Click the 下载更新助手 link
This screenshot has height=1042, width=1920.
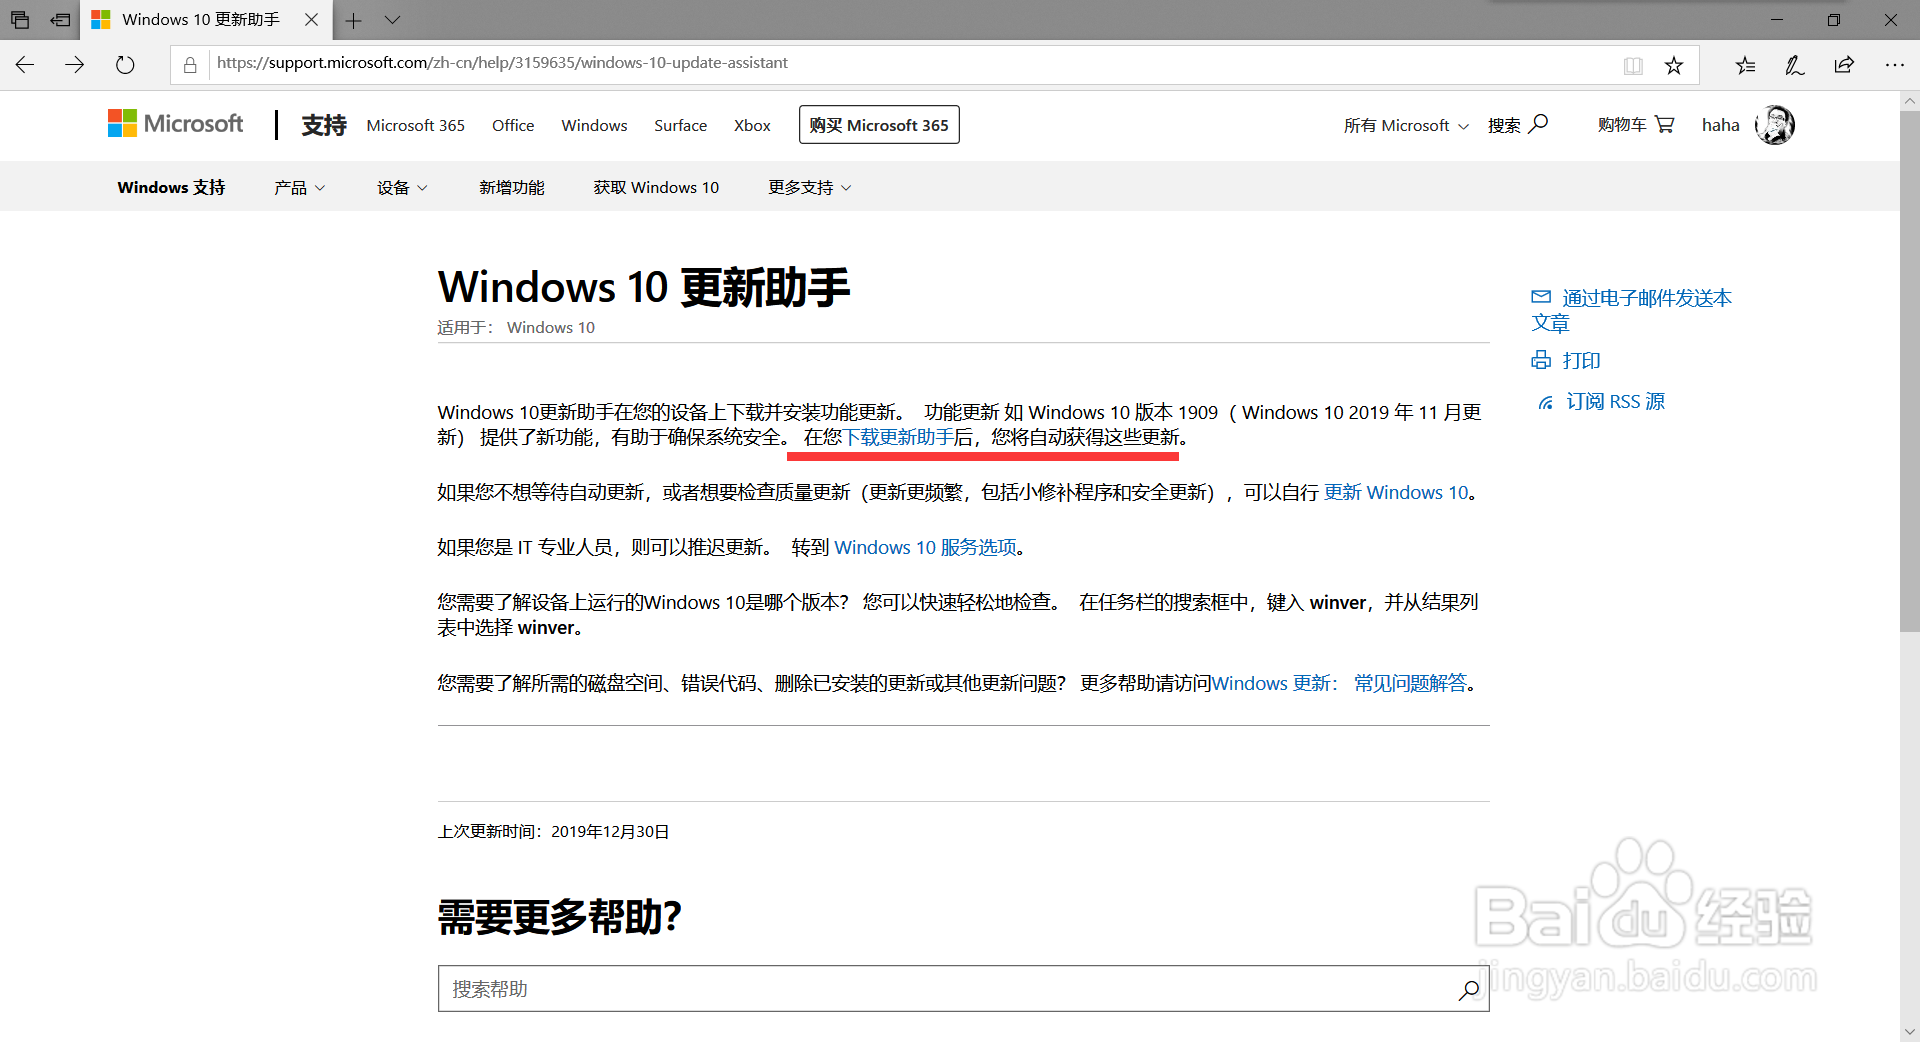[898, 437]
